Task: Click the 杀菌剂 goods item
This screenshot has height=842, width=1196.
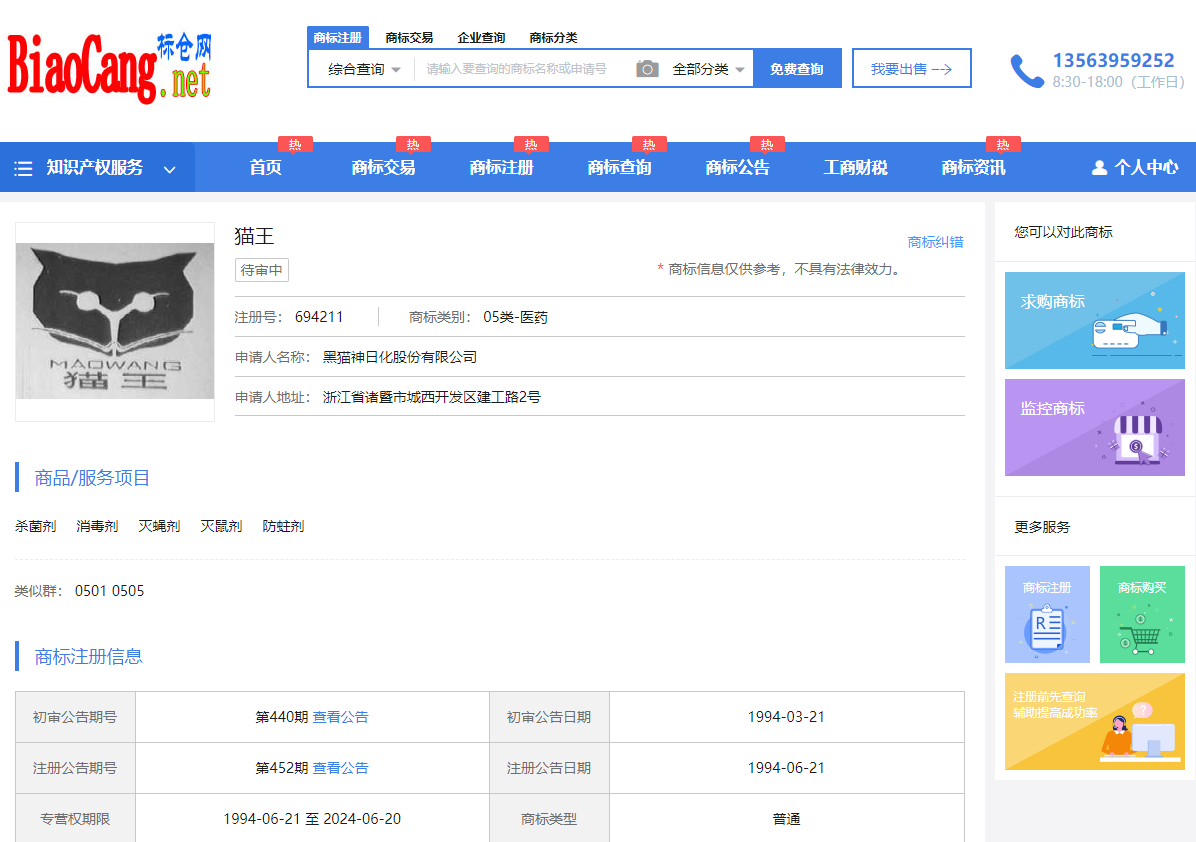Action: (x=36, y=526)
